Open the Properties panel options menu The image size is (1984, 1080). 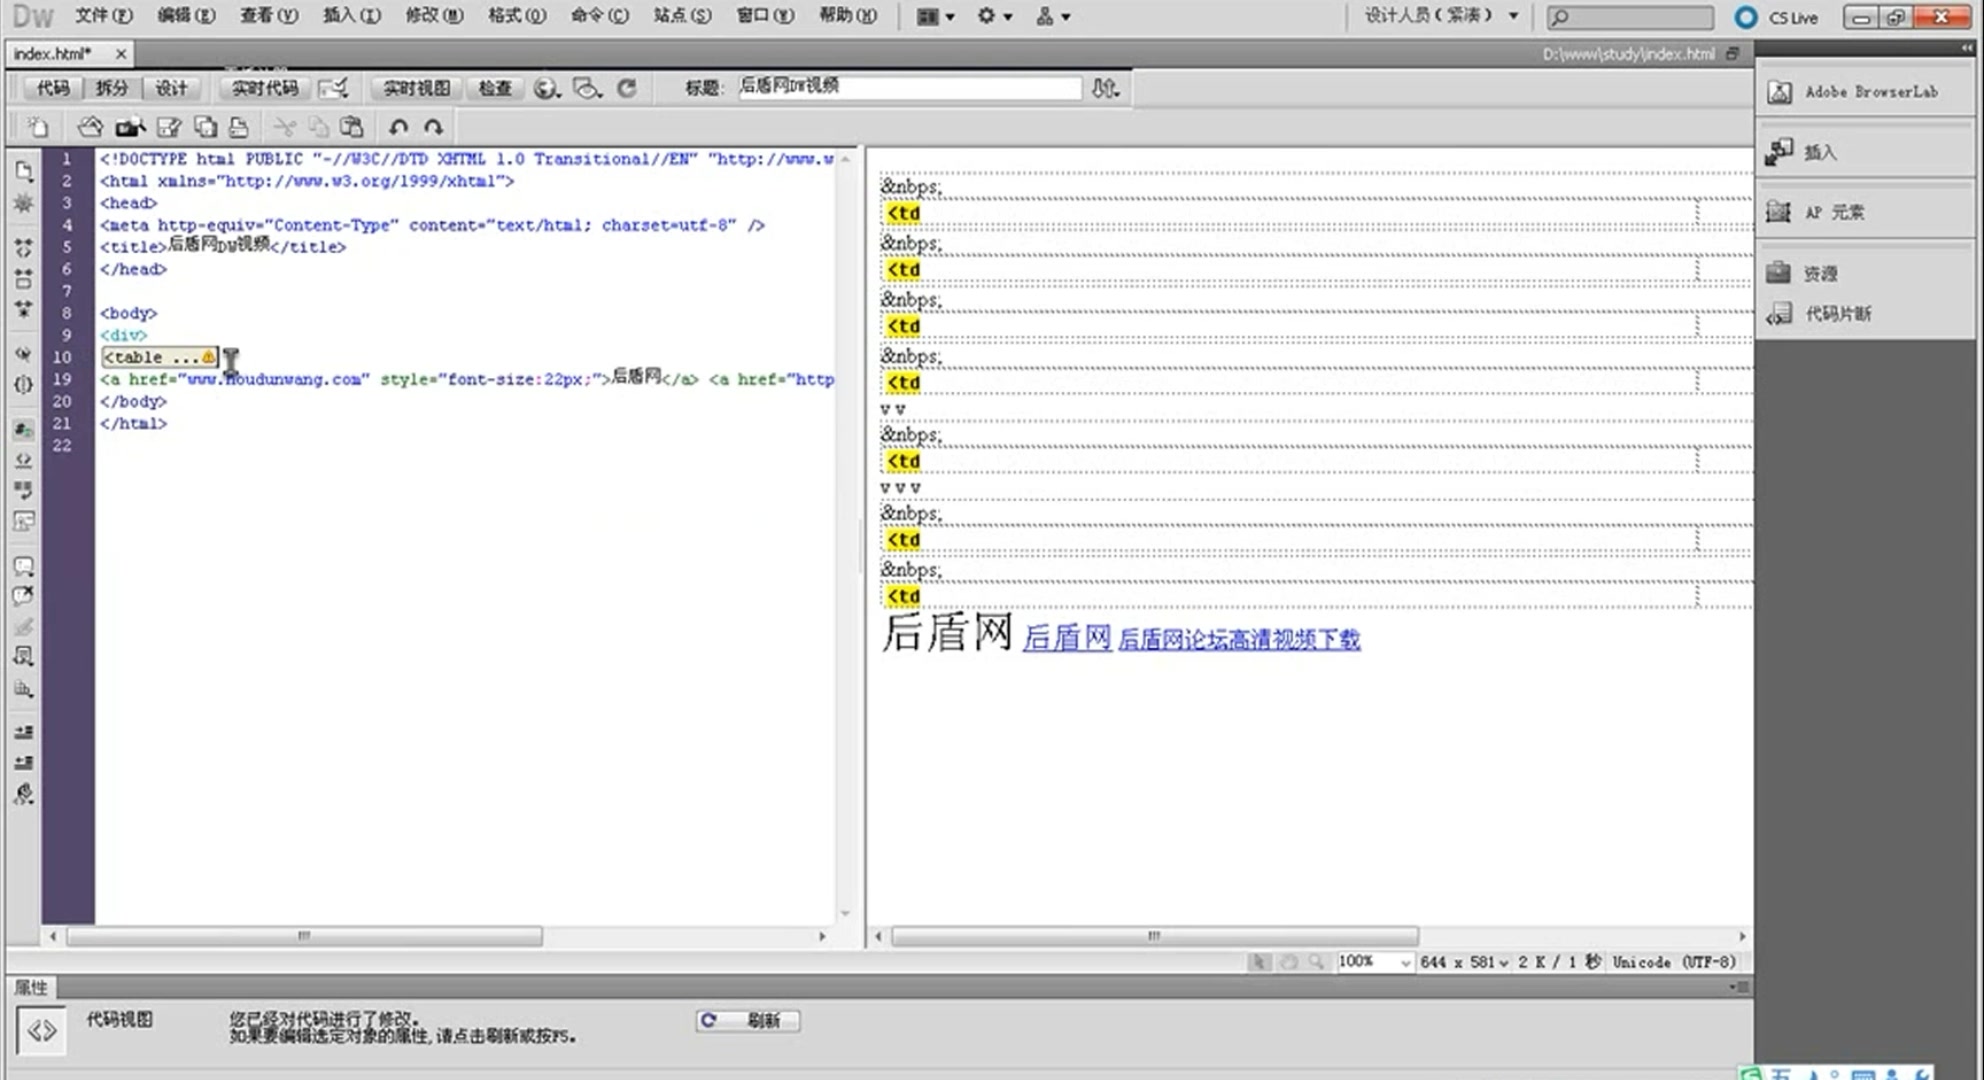(x=1741, y=987)
